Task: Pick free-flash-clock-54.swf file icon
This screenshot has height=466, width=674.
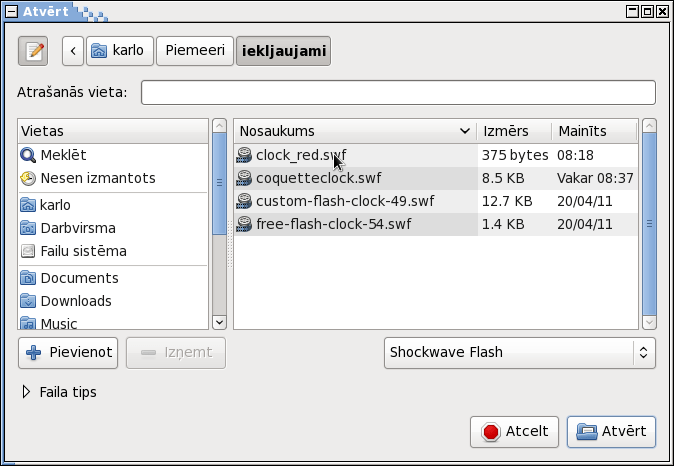Action: [244, 224]
